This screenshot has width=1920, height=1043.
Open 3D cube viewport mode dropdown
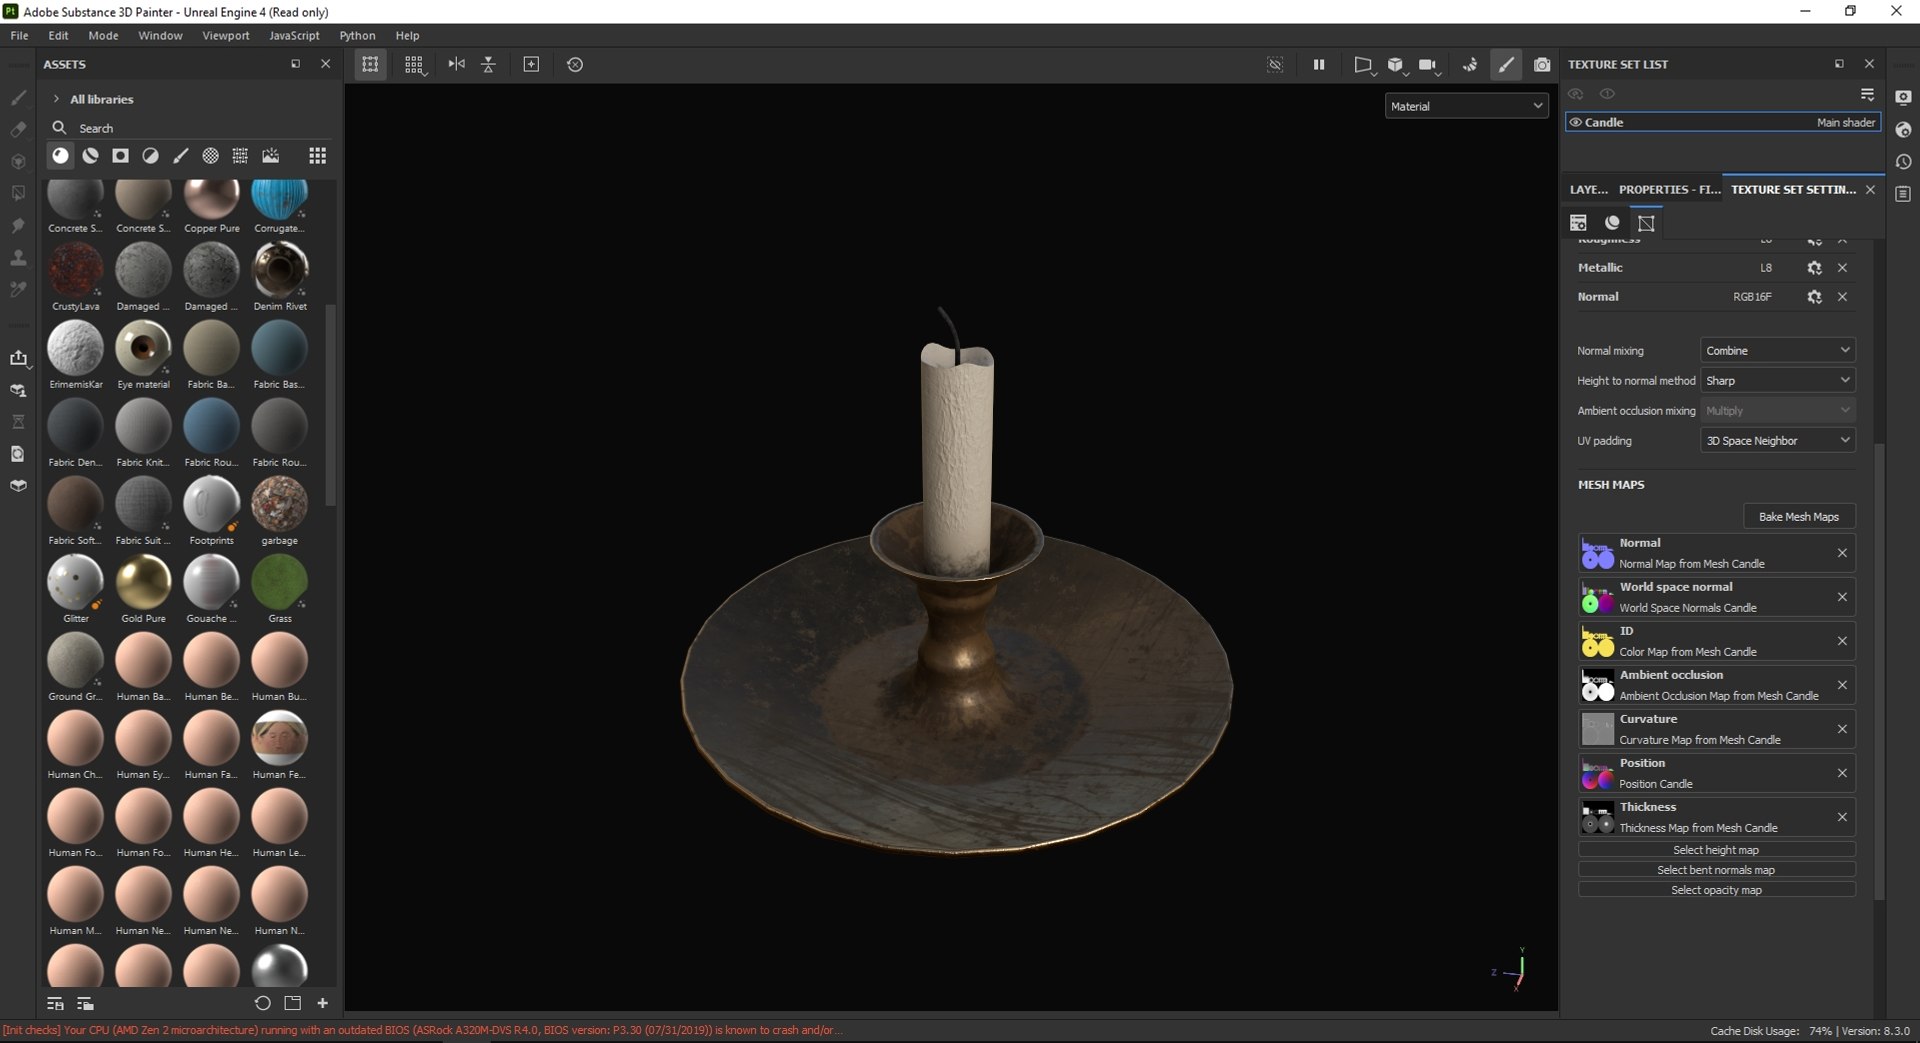(x=1397, y=65)
